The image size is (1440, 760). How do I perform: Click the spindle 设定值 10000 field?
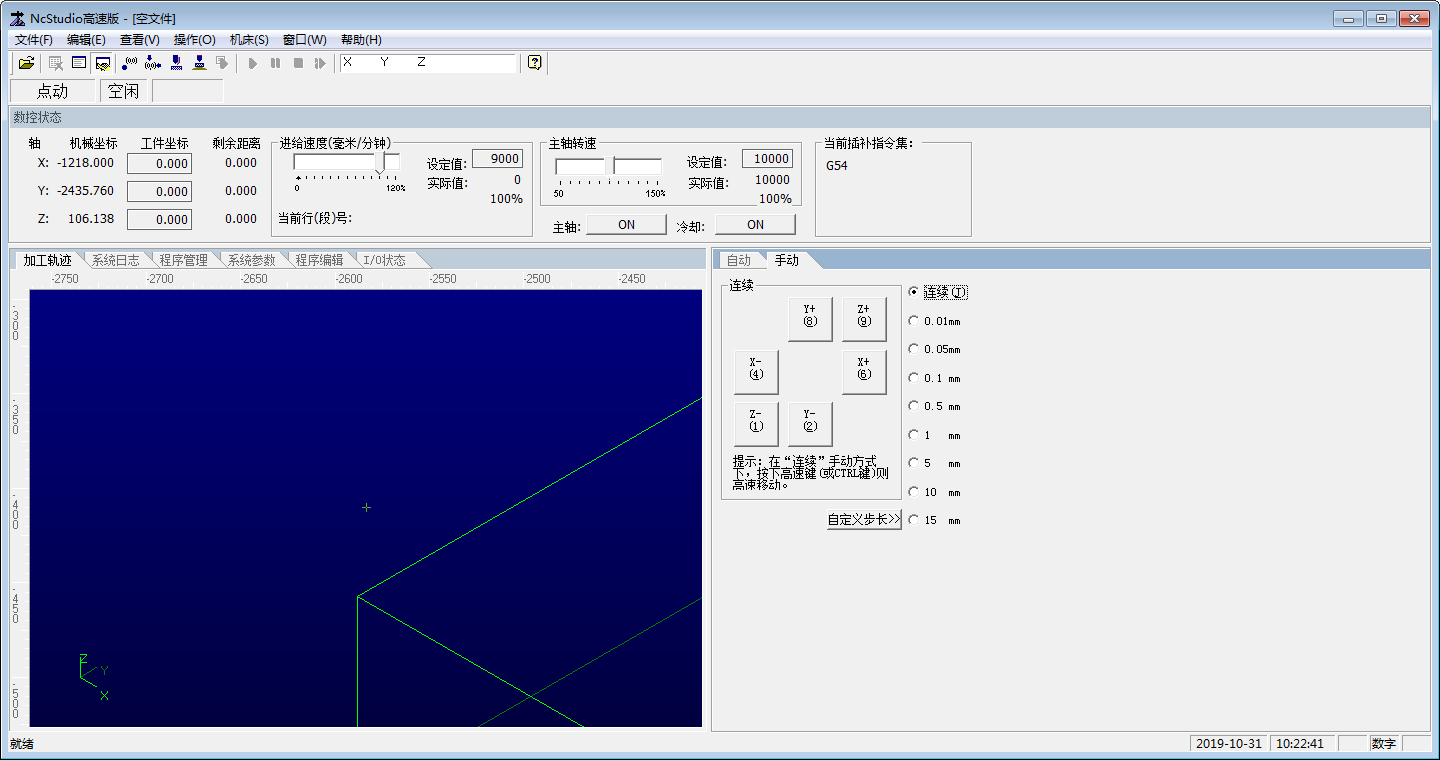click(768, 159)
